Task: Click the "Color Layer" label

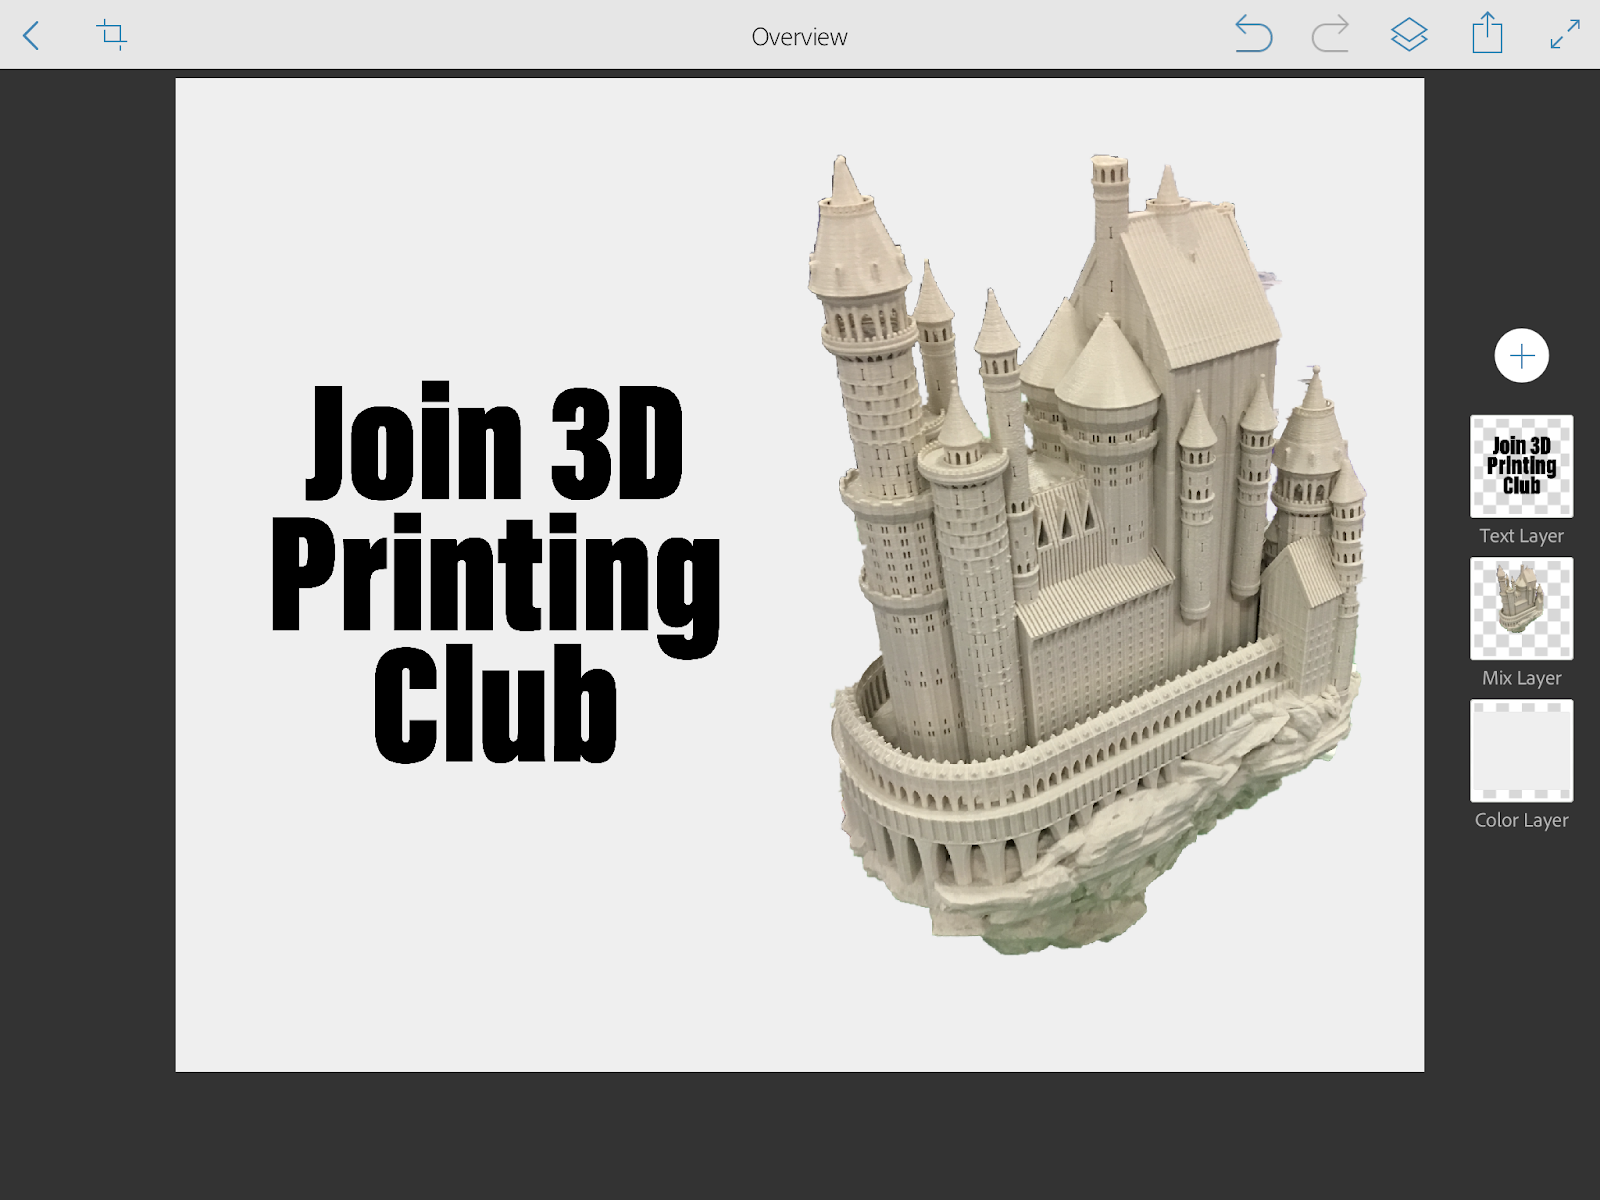Action: (1522, 820)
